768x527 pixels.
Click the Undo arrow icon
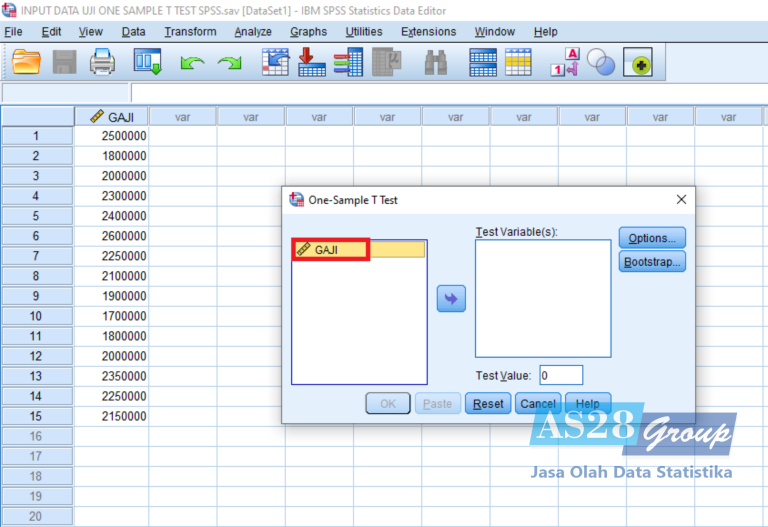[192, 64]
